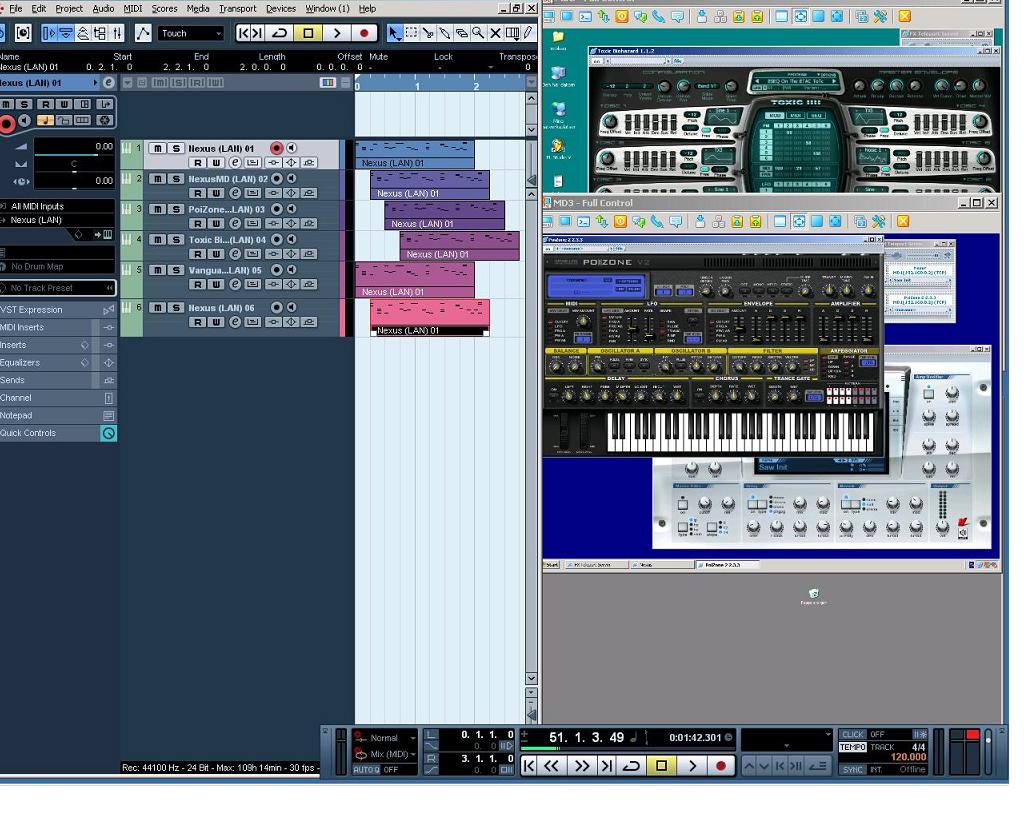Screen dimensions: 1024x820
Task: Toggle monitor on Vangua...LAN) 05 track
Action: point(292,270)
